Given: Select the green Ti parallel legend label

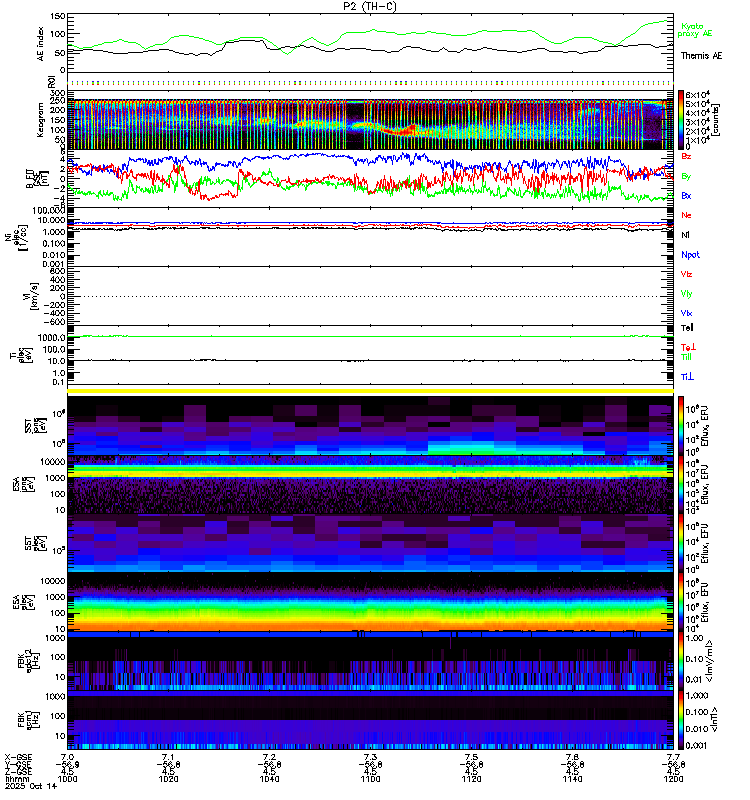Looking at the screenshot, I should tap(686, 357).
